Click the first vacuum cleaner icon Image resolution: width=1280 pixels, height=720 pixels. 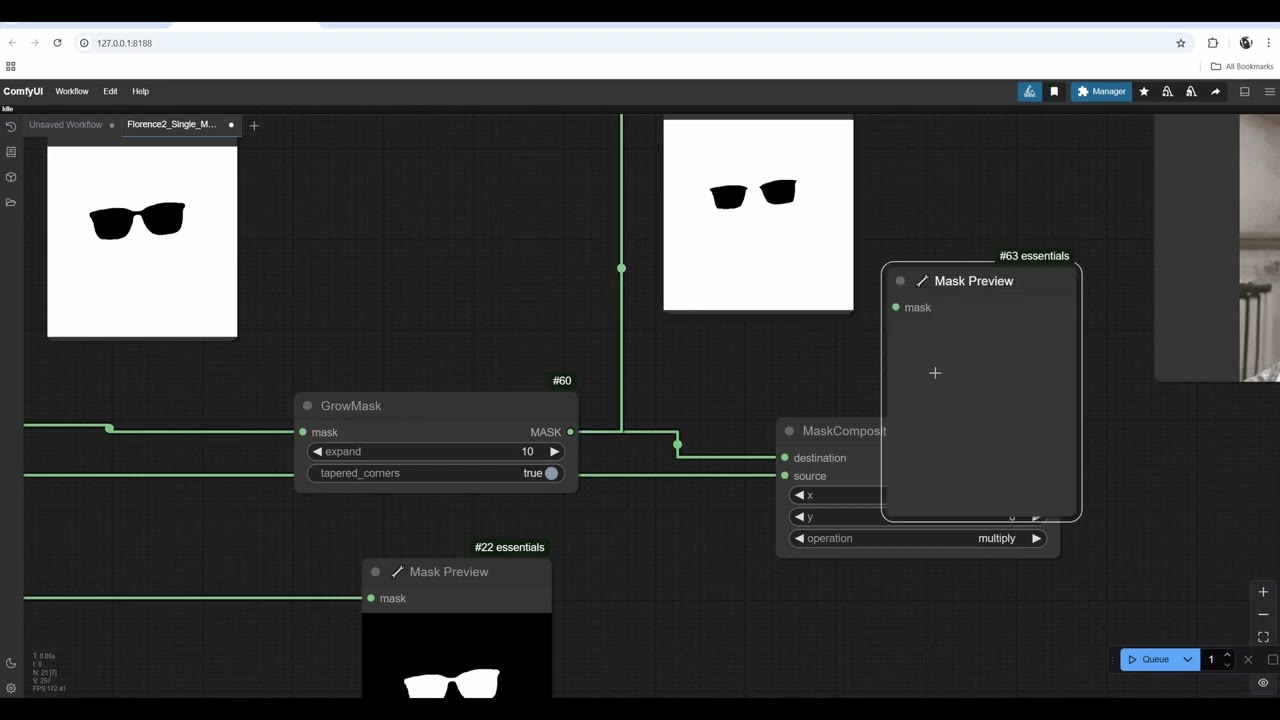tap(1167, 91)
